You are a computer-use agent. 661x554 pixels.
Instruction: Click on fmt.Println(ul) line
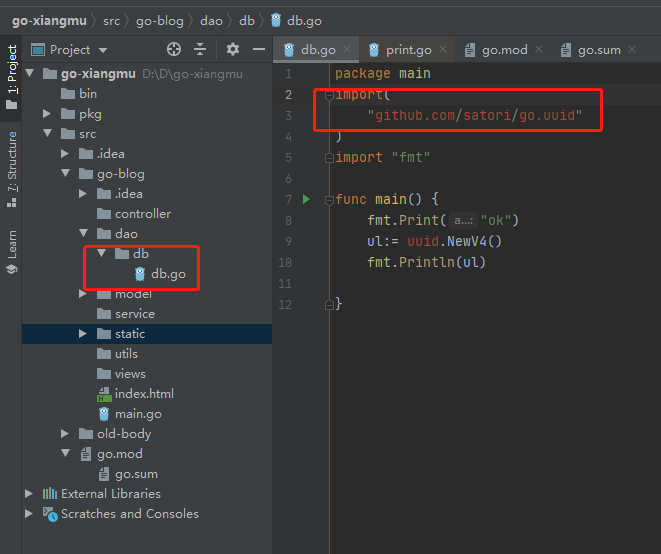[x=426, y=262]
